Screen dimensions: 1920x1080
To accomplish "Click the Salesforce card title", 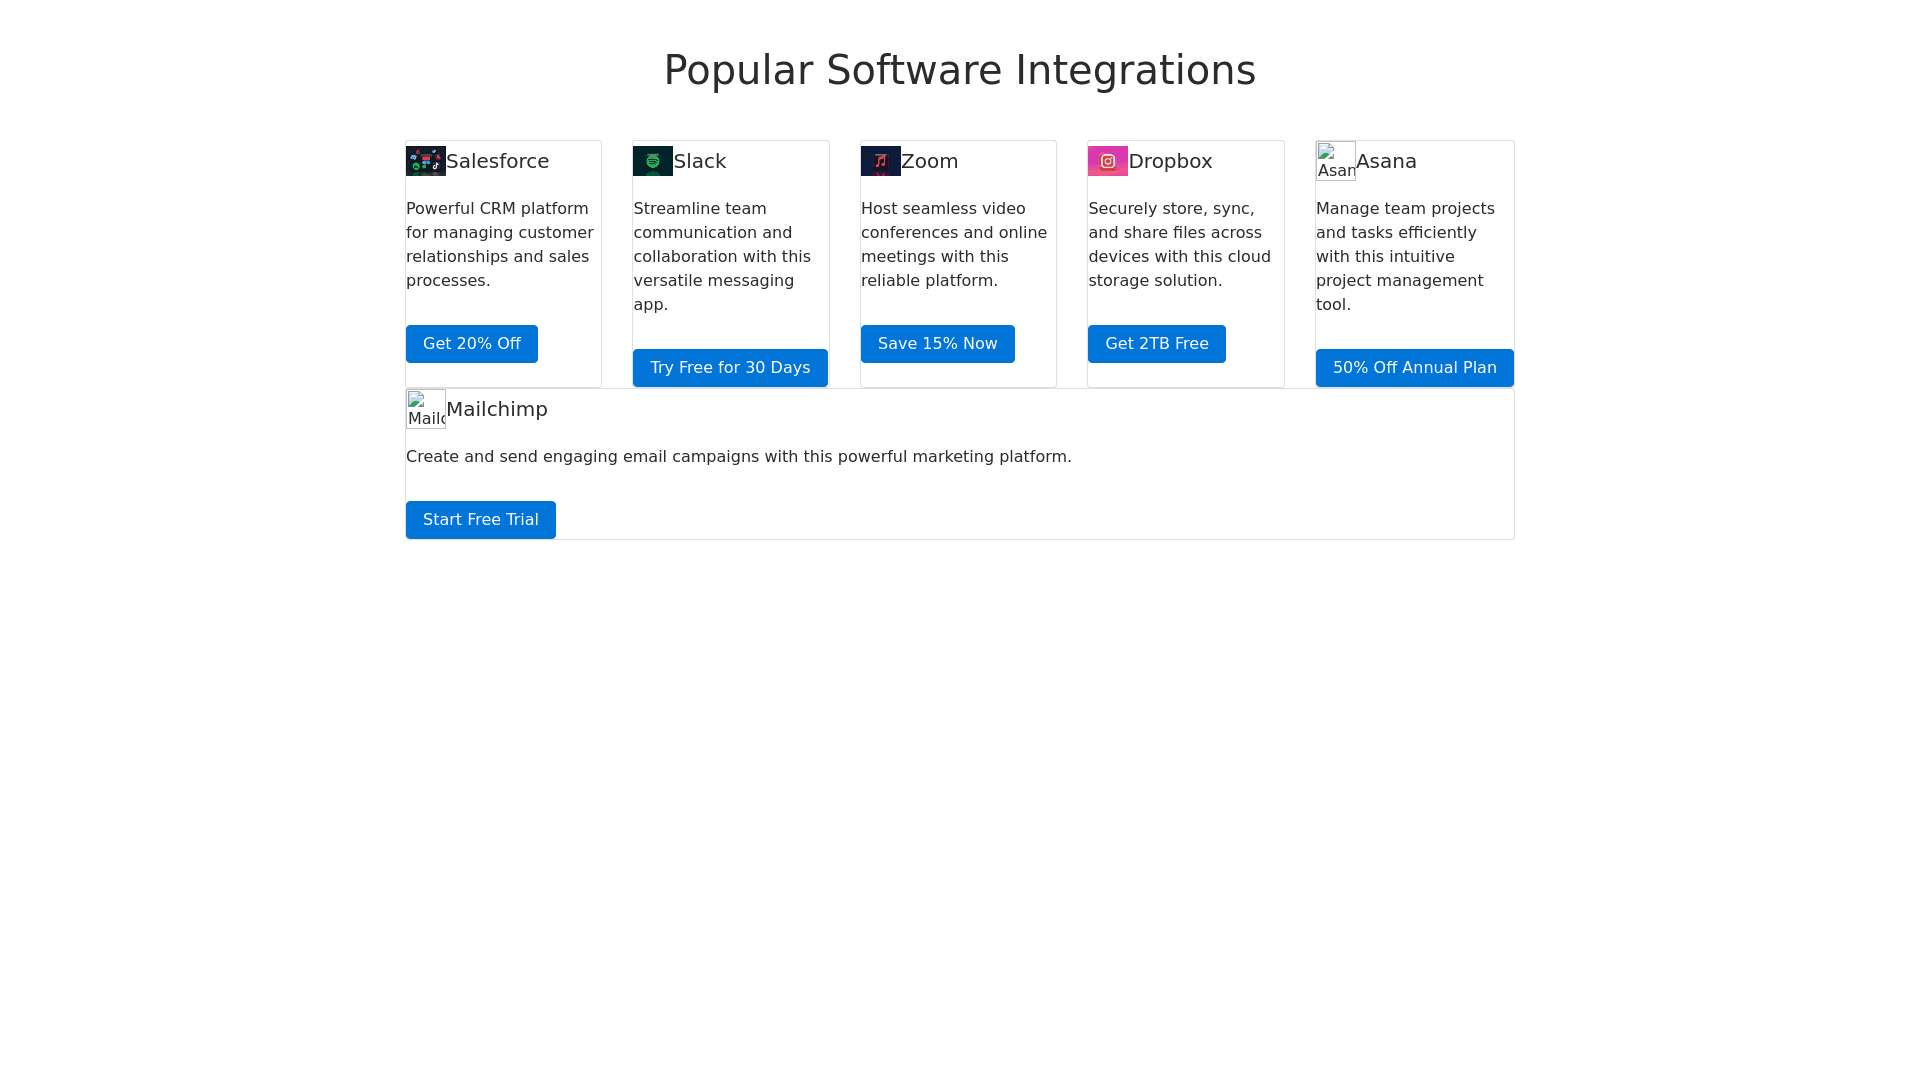I will pos(497,161).
